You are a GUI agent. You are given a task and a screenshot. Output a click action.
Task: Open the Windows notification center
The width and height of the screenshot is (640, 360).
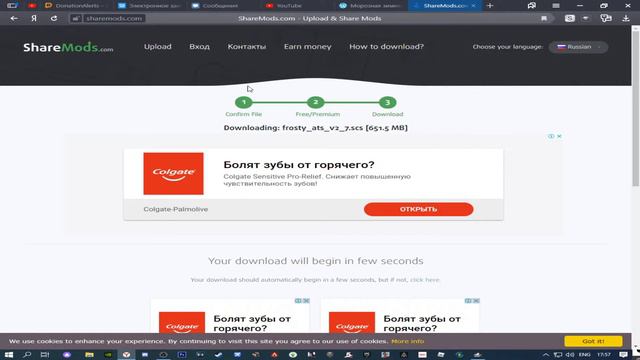point(623,355)
